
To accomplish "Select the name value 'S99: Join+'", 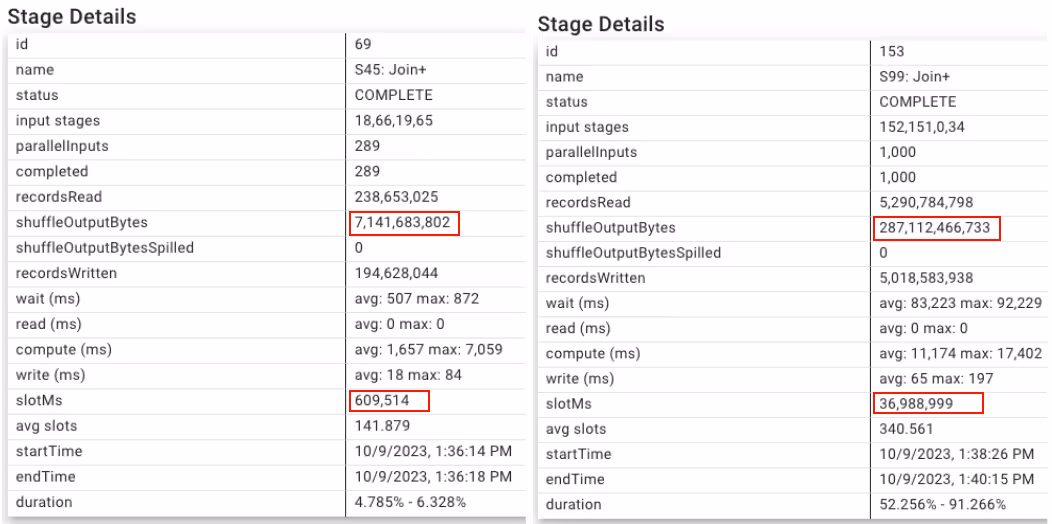I will coord(914,76).
